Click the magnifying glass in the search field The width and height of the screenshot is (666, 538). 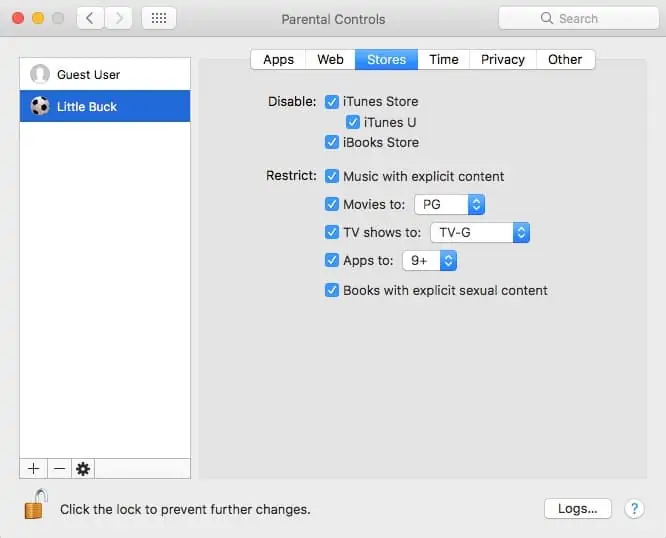[547, 18]
